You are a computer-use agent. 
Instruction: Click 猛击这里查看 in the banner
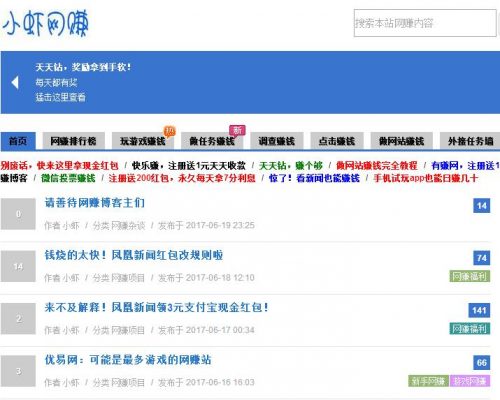click(x=60, y=97)
